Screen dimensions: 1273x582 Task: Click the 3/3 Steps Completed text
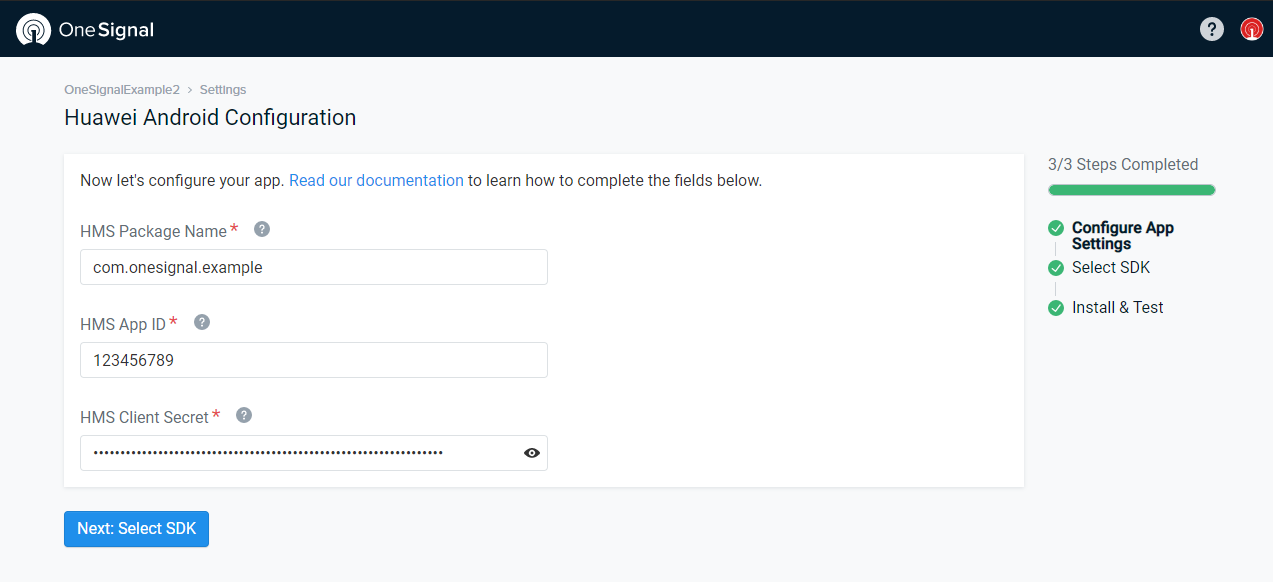click(1123, 165)
